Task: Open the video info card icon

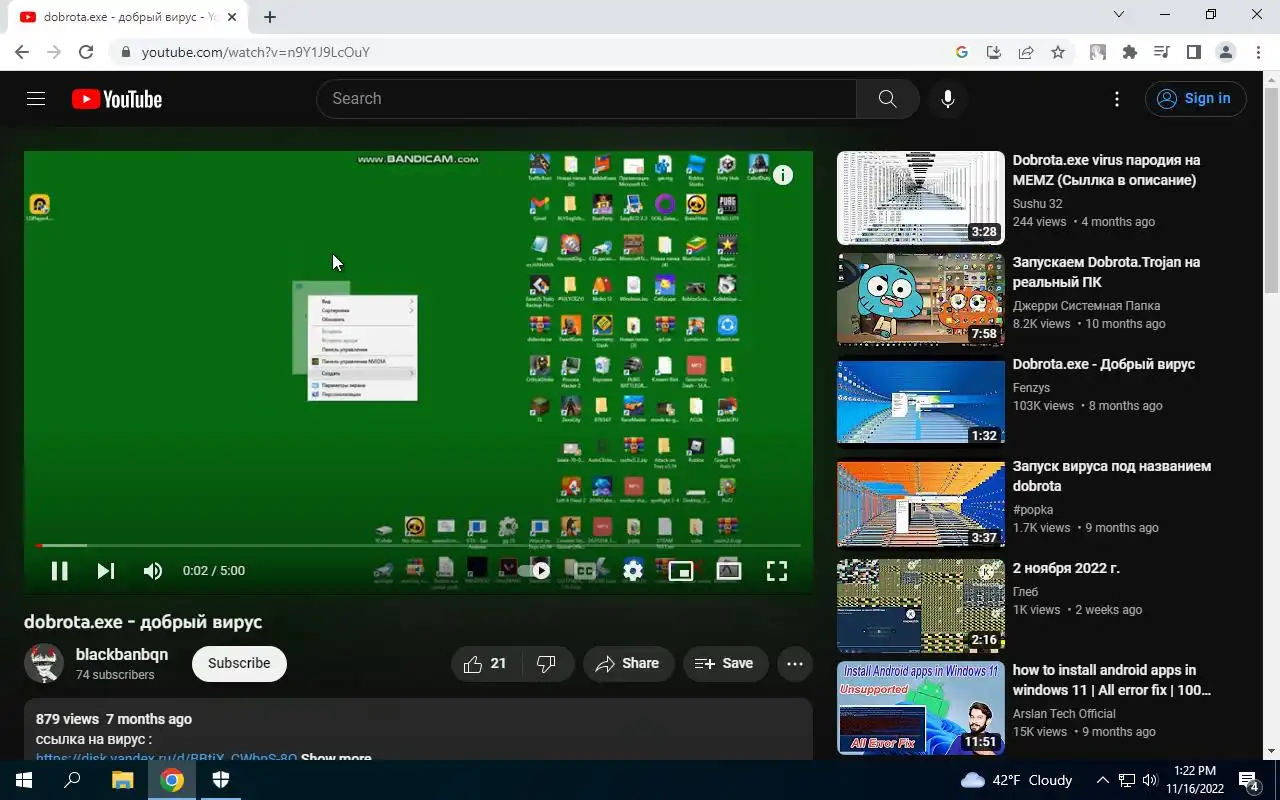Action: 783,175
